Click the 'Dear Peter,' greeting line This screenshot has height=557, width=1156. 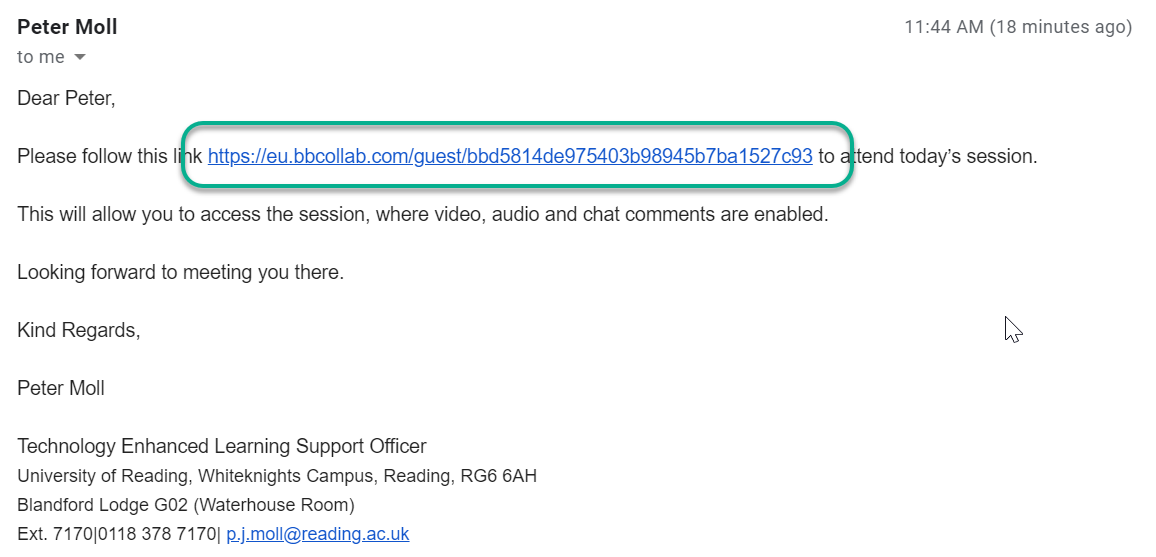(66, 98)
